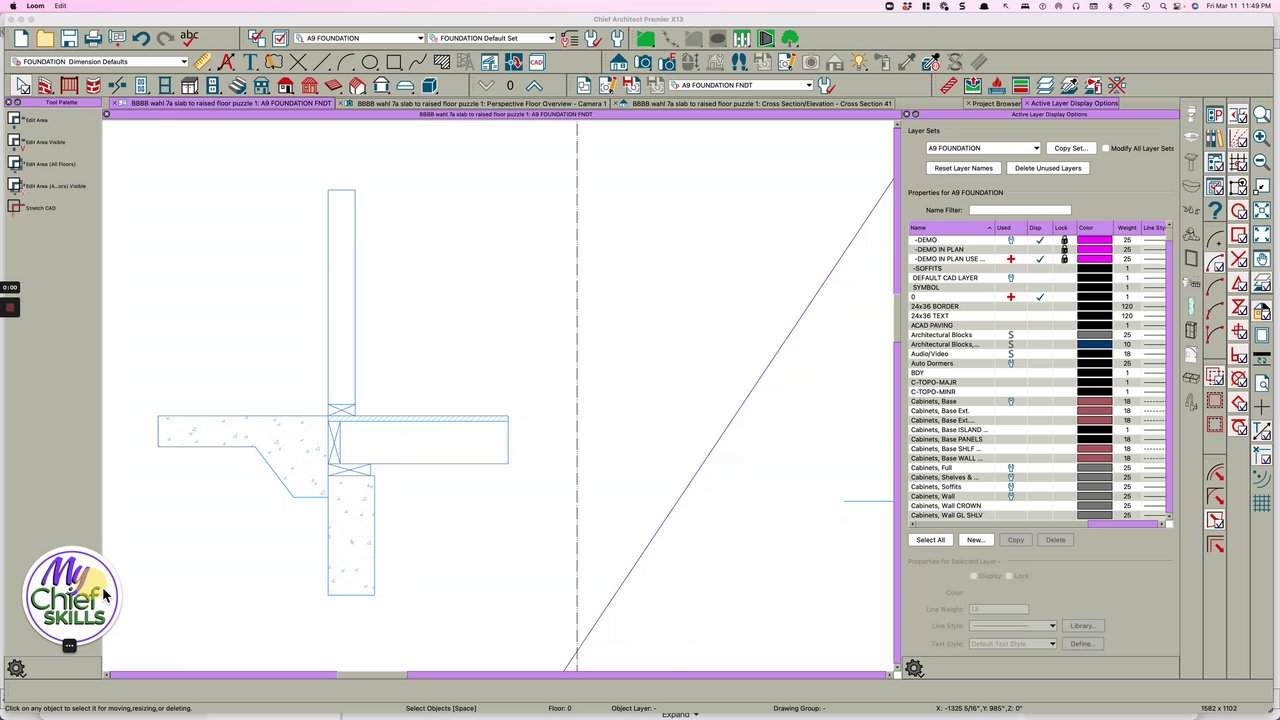Viewport: 1280px width, 720px height.
Task: Click the Undo arrow in the toolbar
Action: coord(141,39)
